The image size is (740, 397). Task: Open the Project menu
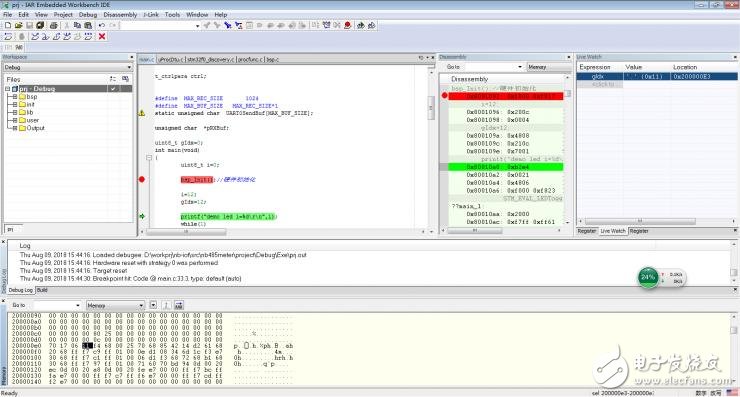pyautogui.click(x=63, y=15)
